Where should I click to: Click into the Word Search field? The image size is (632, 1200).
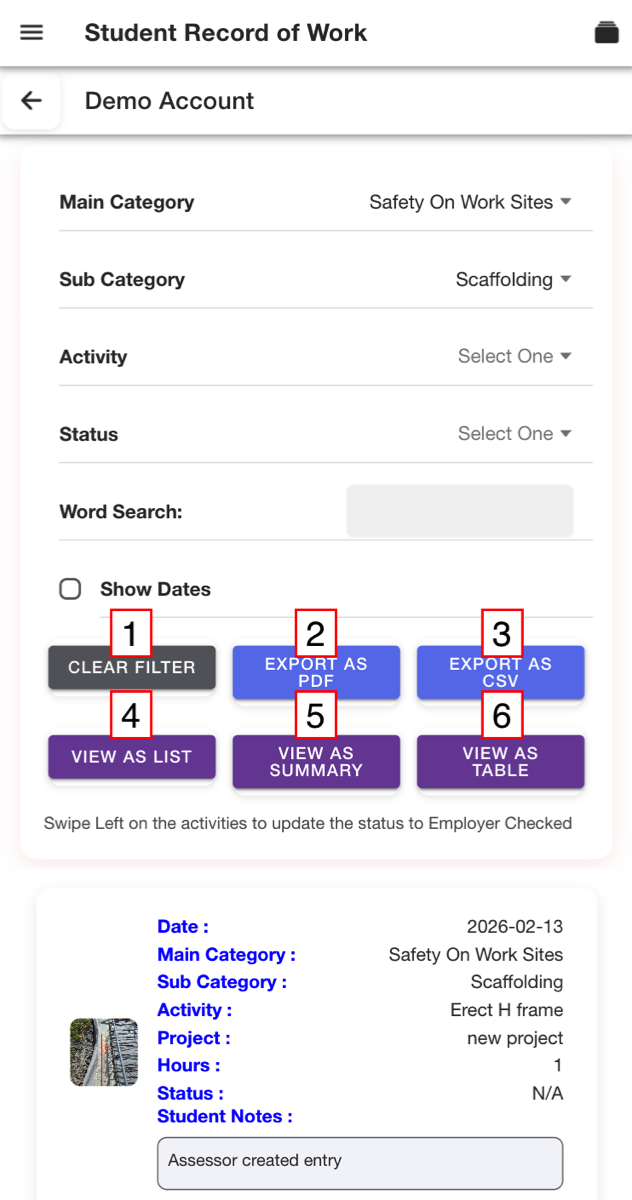(x=460, y=511)
